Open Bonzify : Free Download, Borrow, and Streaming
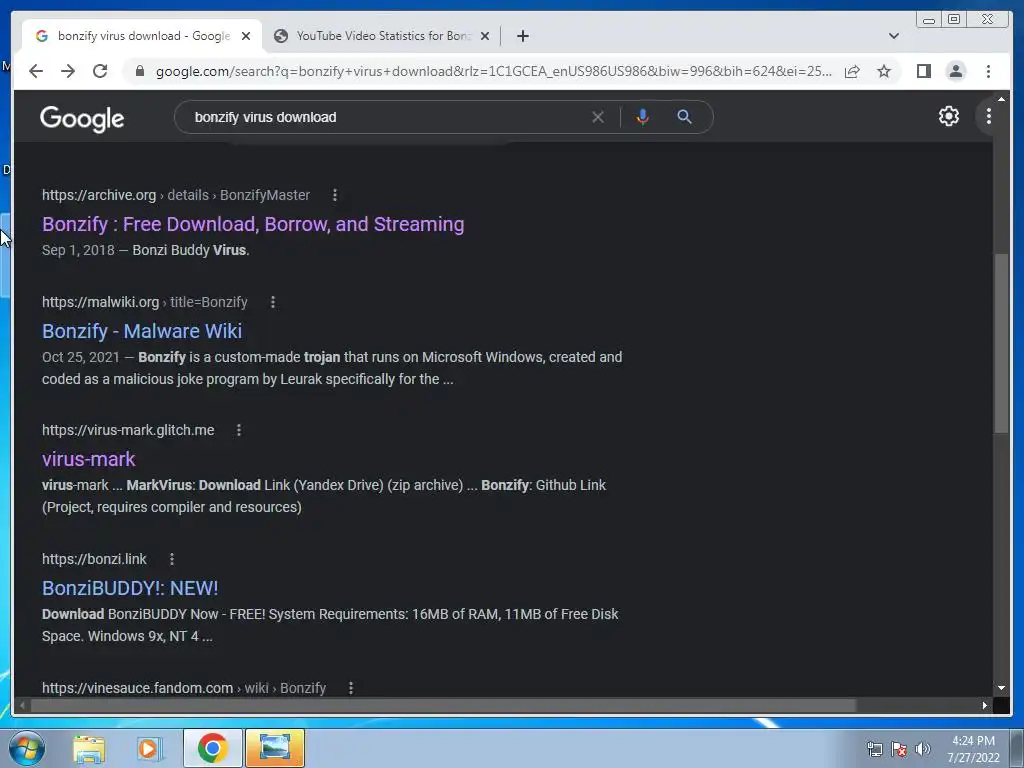This screenshot has width=1024, height=768. click(x=253, y=224)
